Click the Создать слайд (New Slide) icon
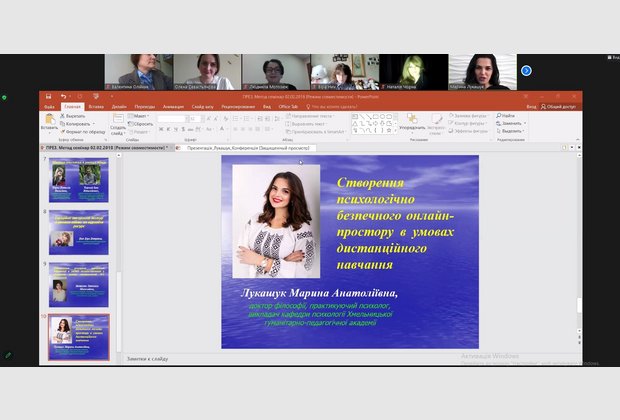The height and width of the screenshot is (420, 620). tap(118, 119)
